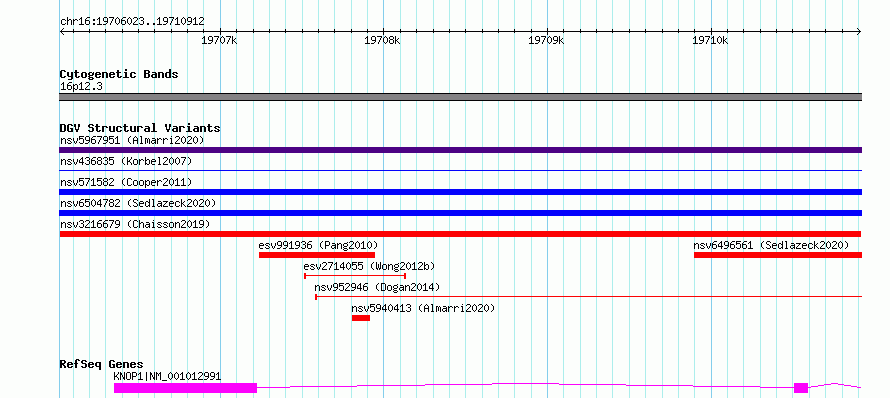The width and height of the screenshot is (890, 398).
Task: Select the red nsv6496561 variant bar
Action: tap(778, 255)
